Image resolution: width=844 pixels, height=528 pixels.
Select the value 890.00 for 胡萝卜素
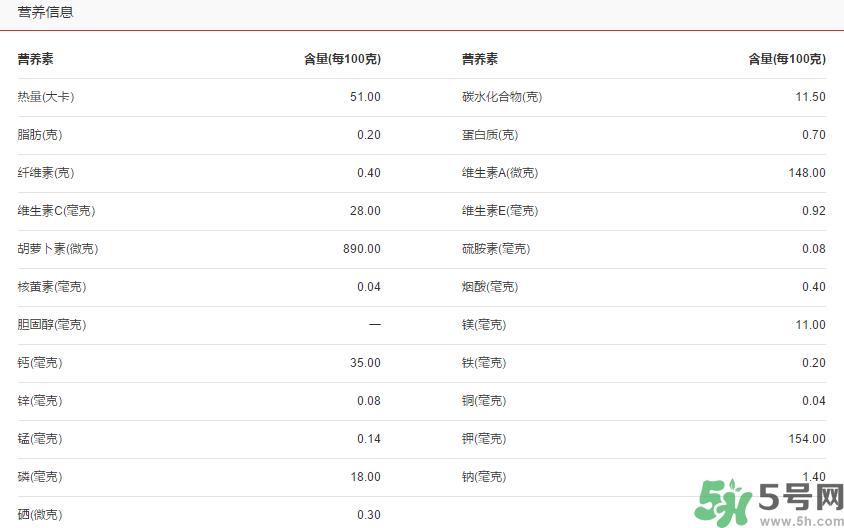pyautogui.click(x=362, y=249)
